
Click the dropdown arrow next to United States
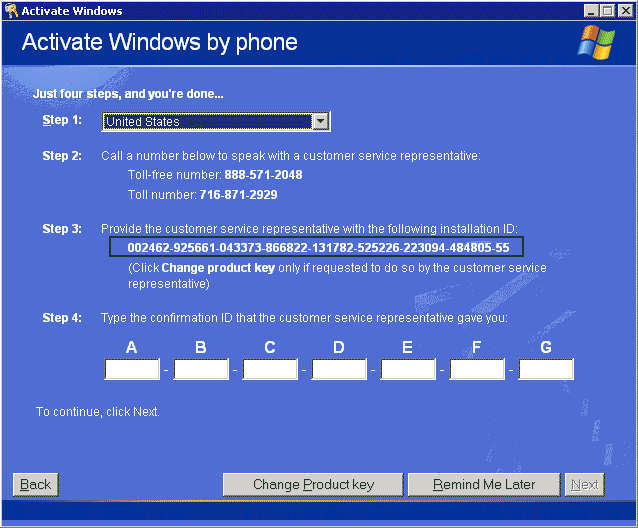point(320,122)
